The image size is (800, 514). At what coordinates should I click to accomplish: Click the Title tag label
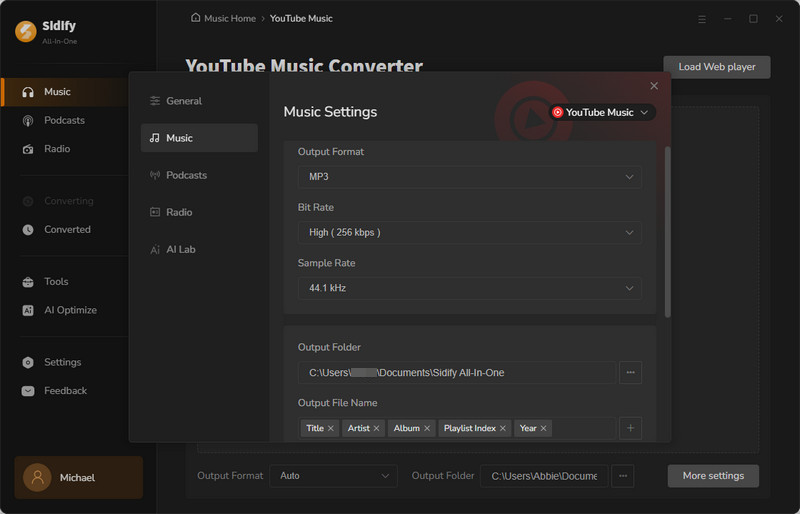[x=315, y=428]
